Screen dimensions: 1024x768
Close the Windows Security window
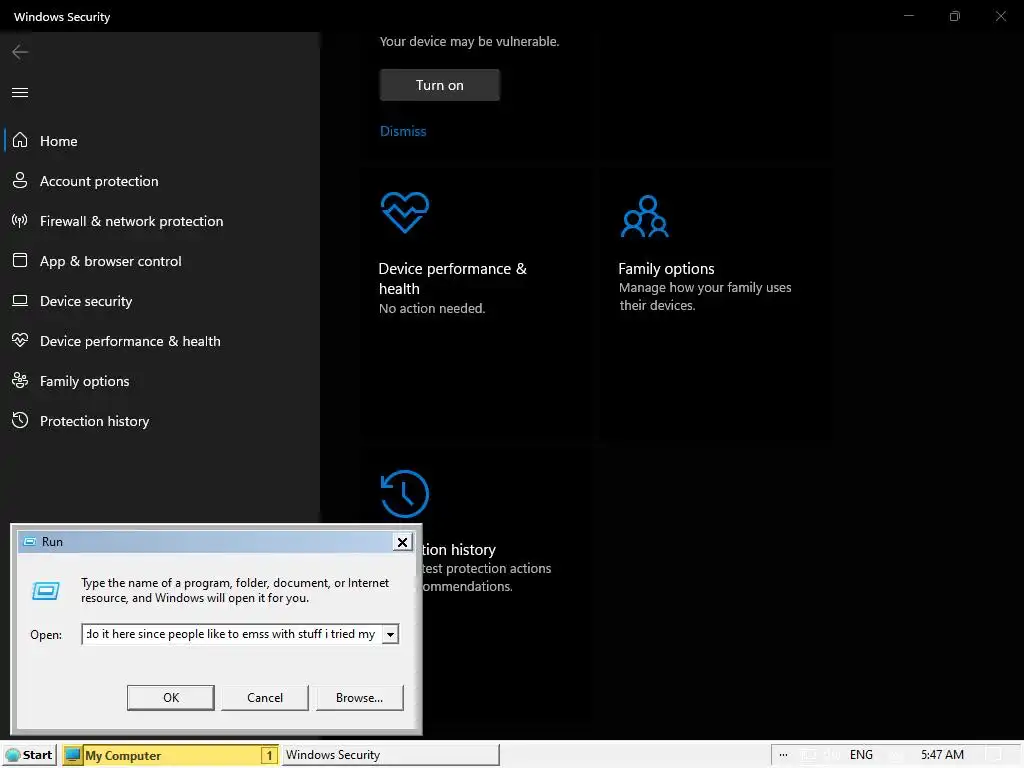coord(1000,16)
